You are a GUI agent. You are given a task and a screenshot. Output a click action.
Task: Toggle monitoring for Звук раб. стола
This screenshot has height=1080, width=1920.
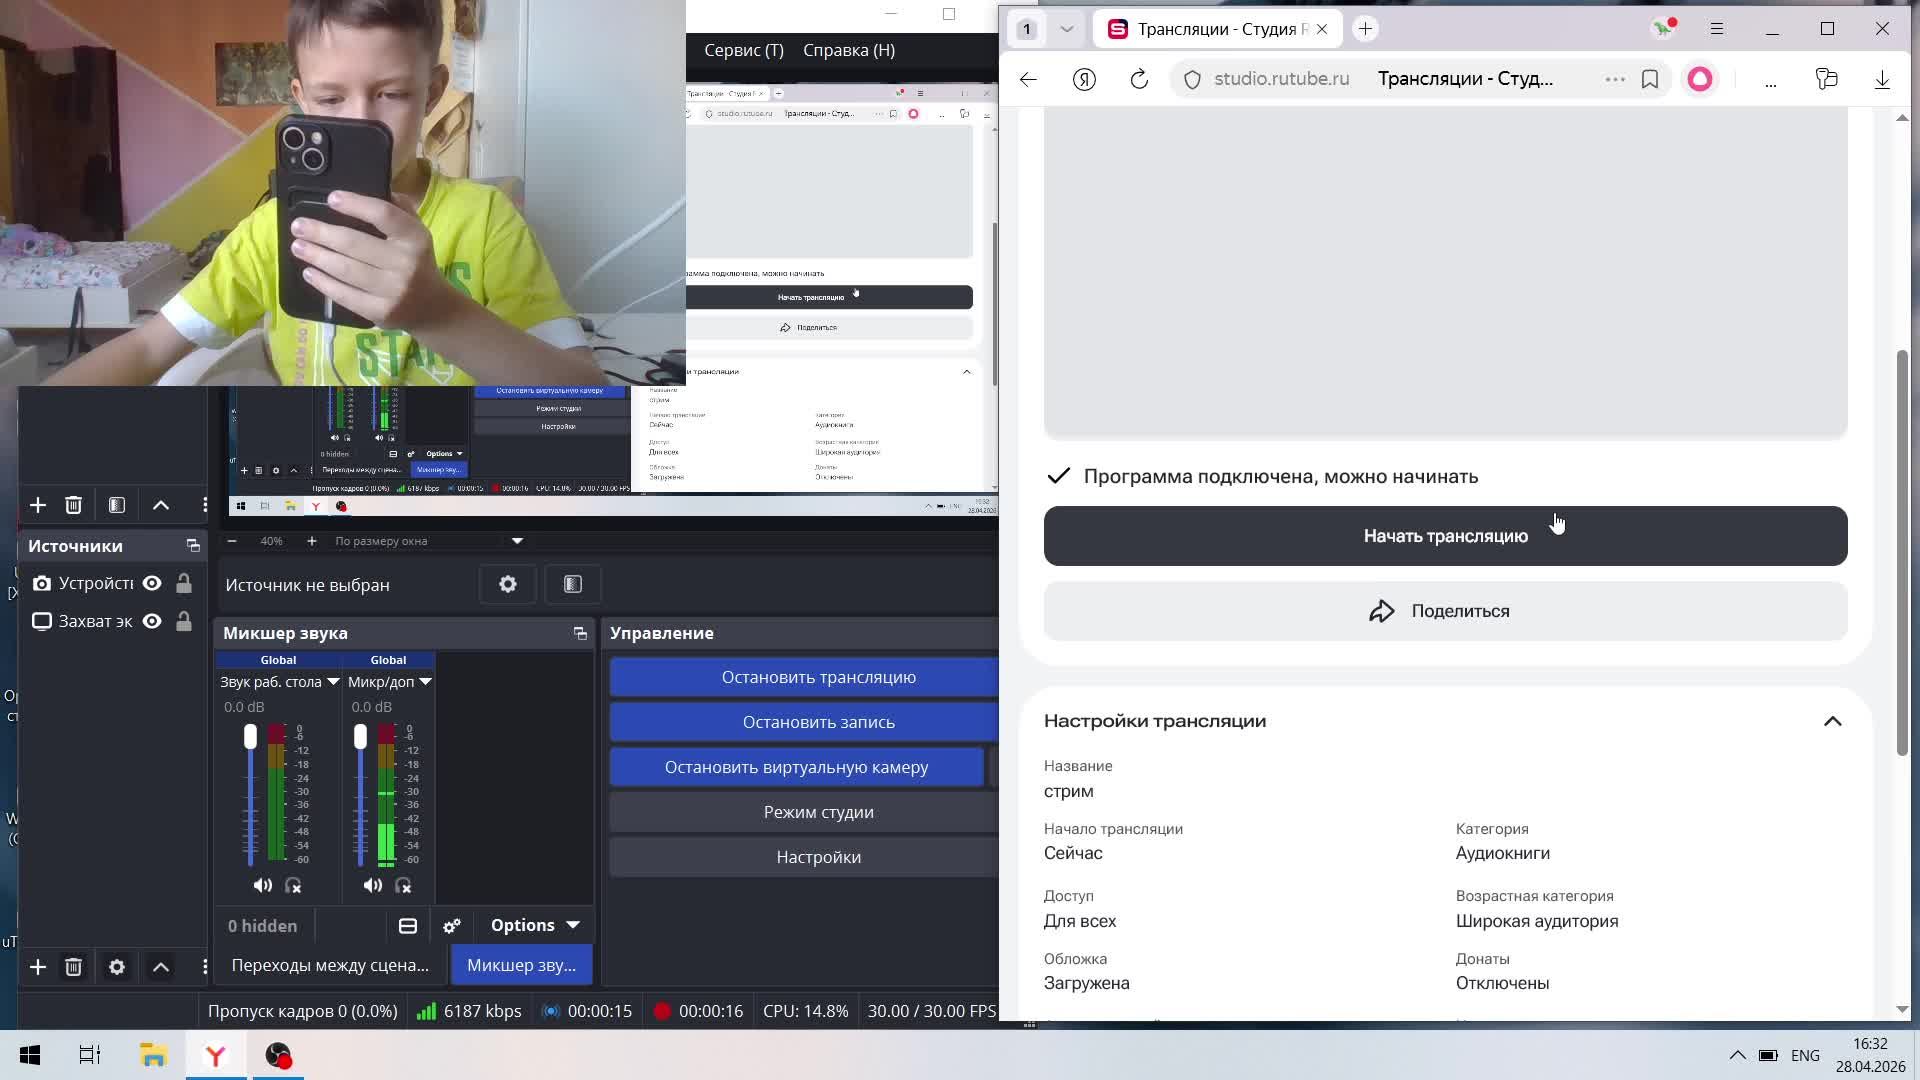[293, 885]
